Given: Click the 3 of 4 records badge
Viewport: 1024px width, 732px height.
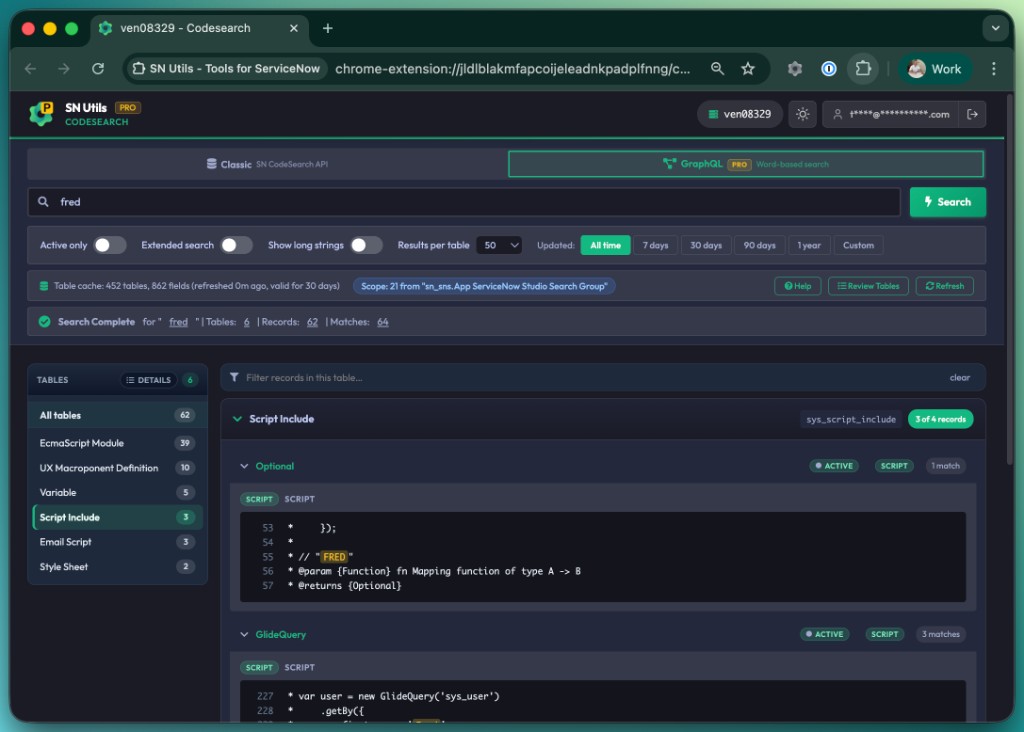Looking at the screenshot, I should point(940,419).
